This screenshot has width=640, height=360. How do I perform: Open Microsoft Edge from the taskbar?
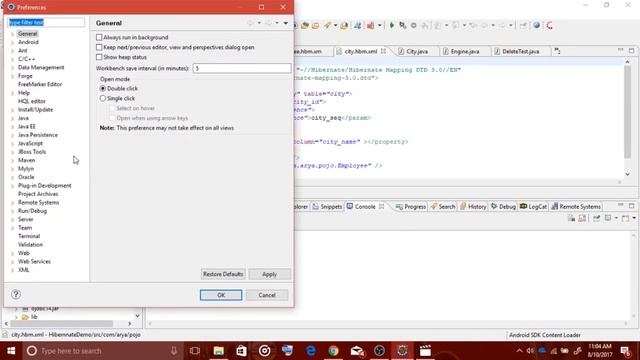click(311, 351)
